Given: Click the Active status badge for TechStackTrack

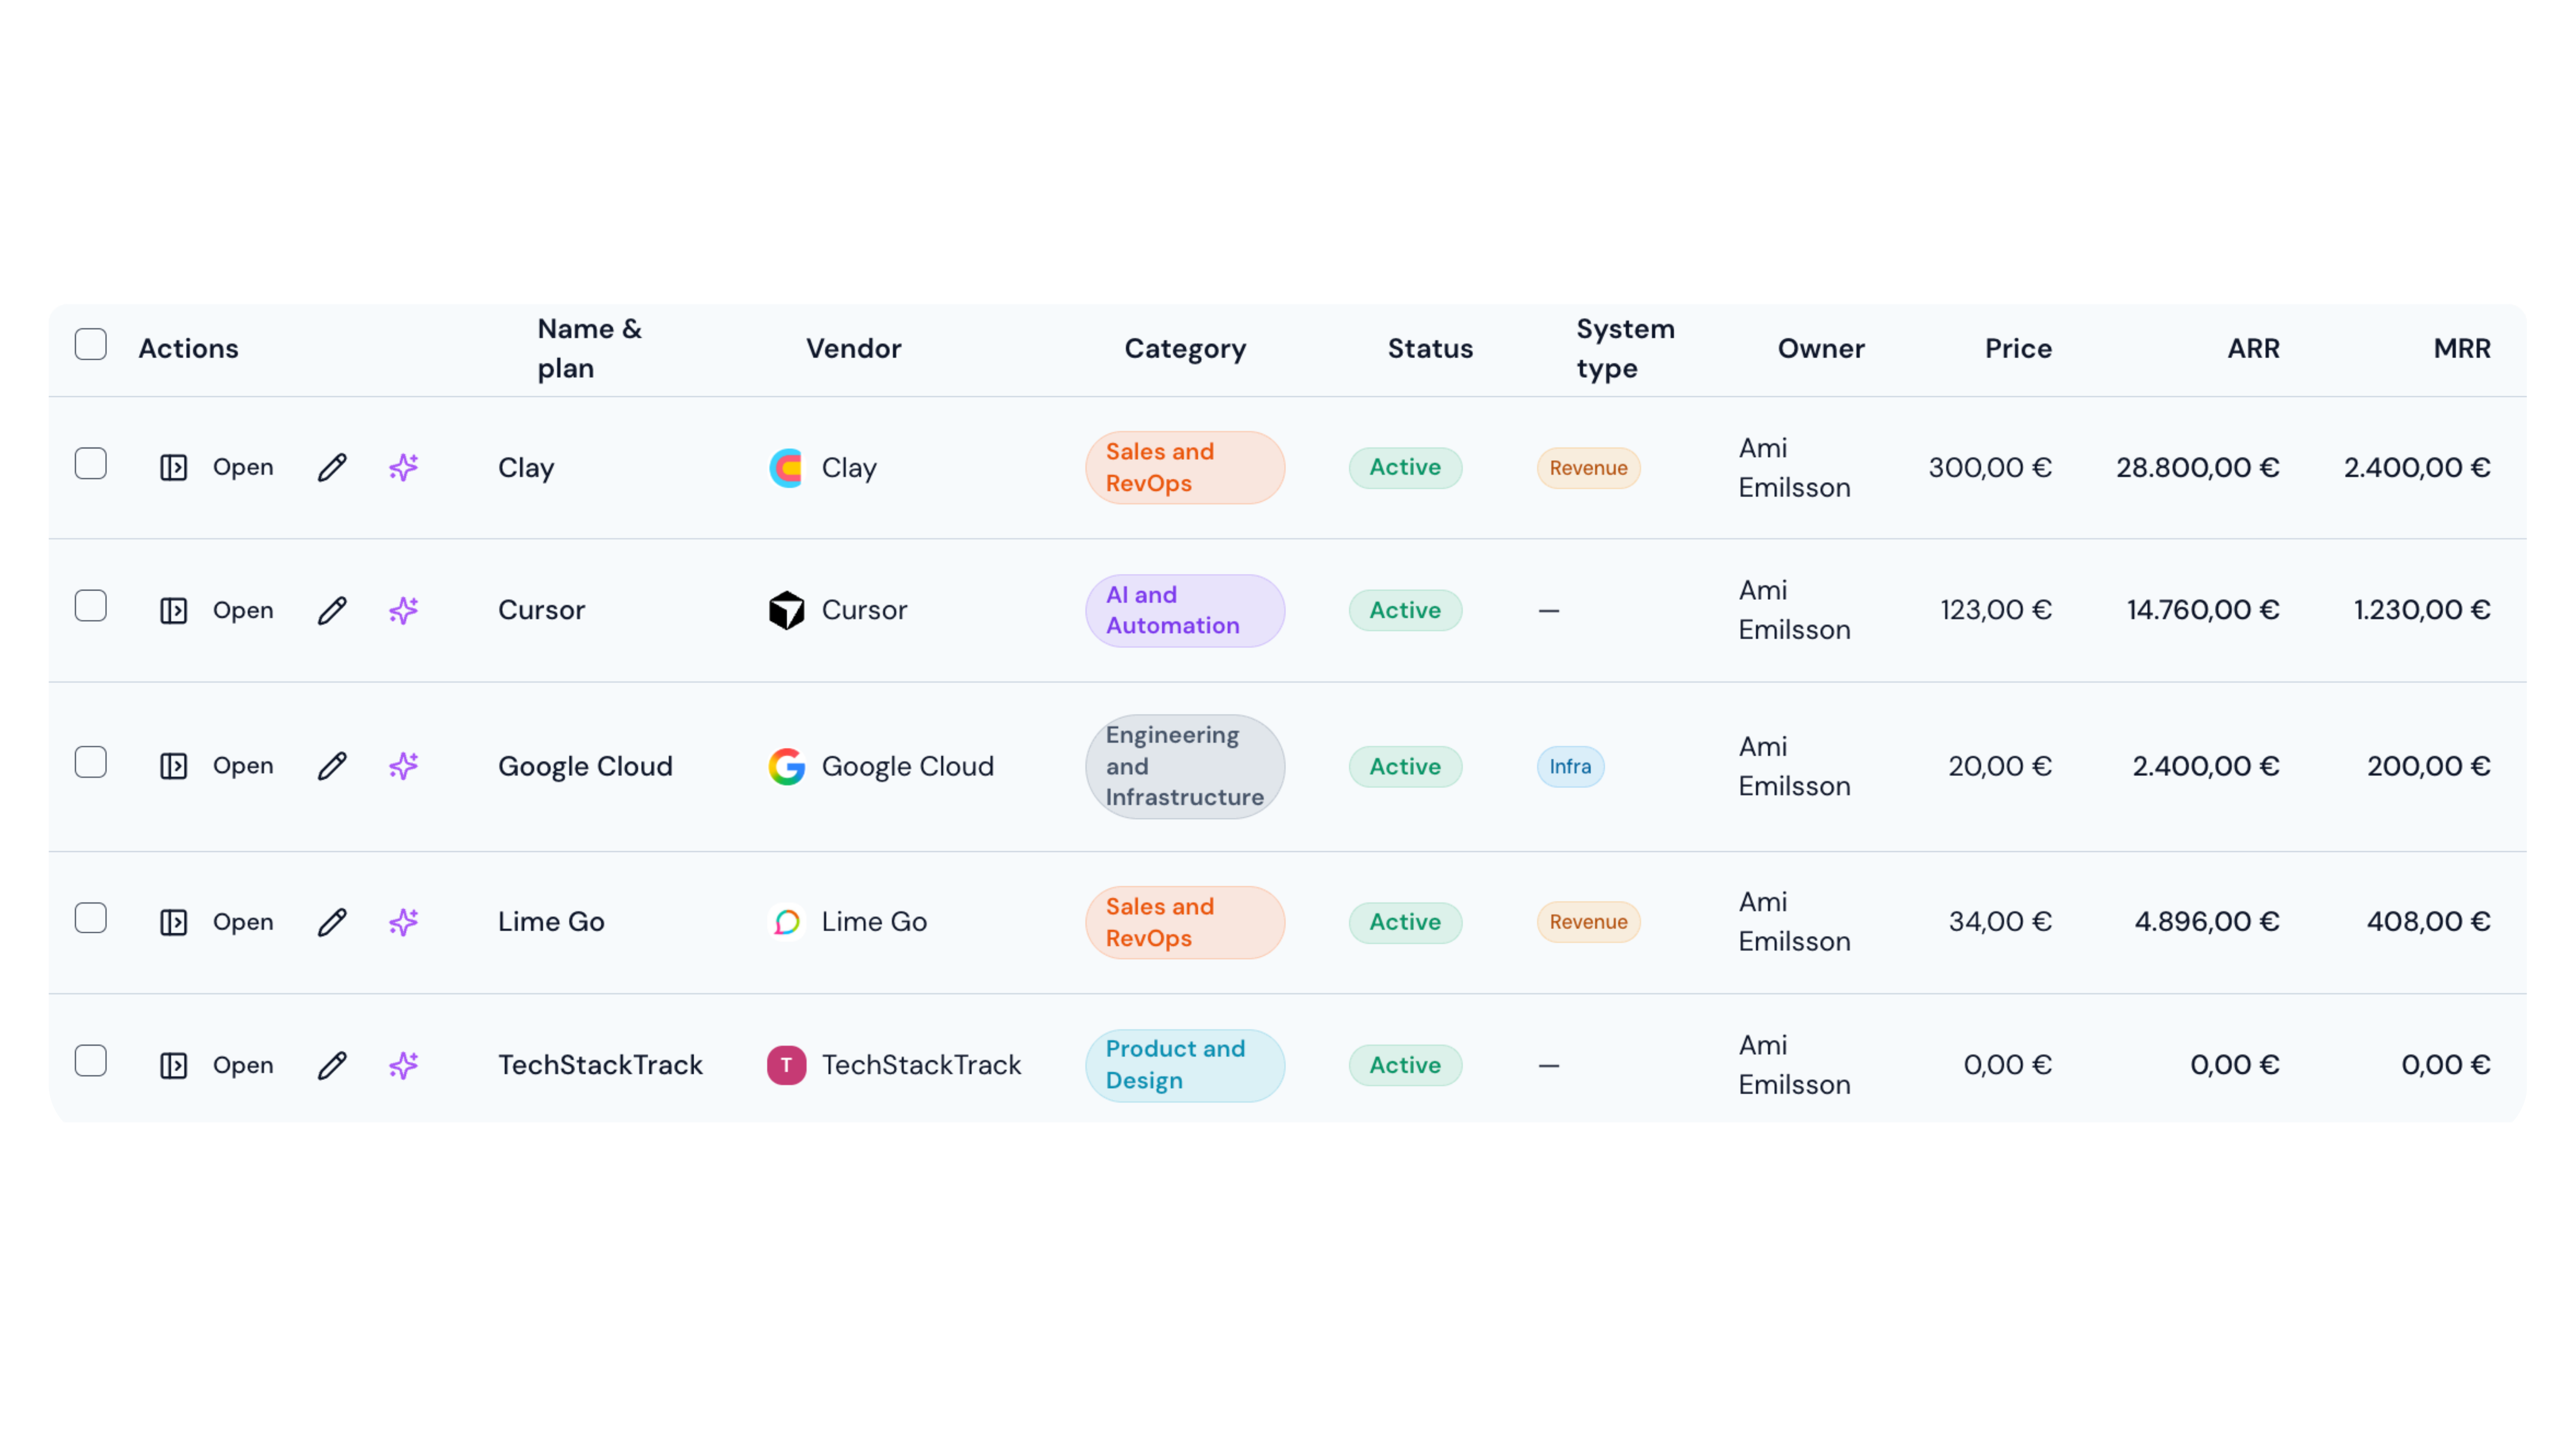Looking at the screenshot, I should click(1404, 1065).
